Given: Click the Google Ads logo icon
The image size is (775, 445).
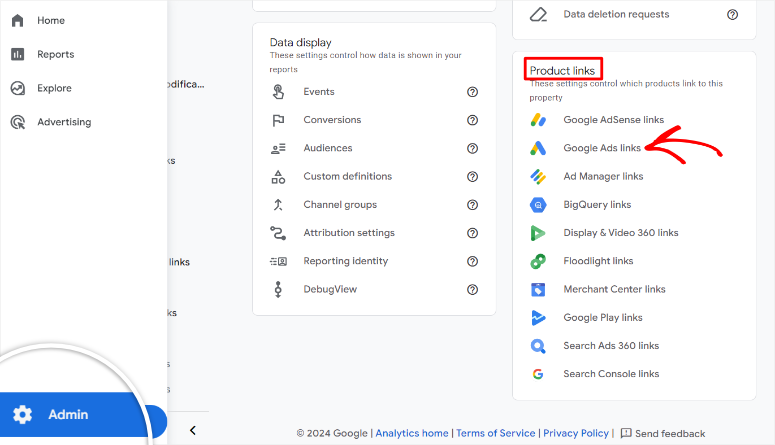Looking at the screenshot, I should click(x=538, y=148).
